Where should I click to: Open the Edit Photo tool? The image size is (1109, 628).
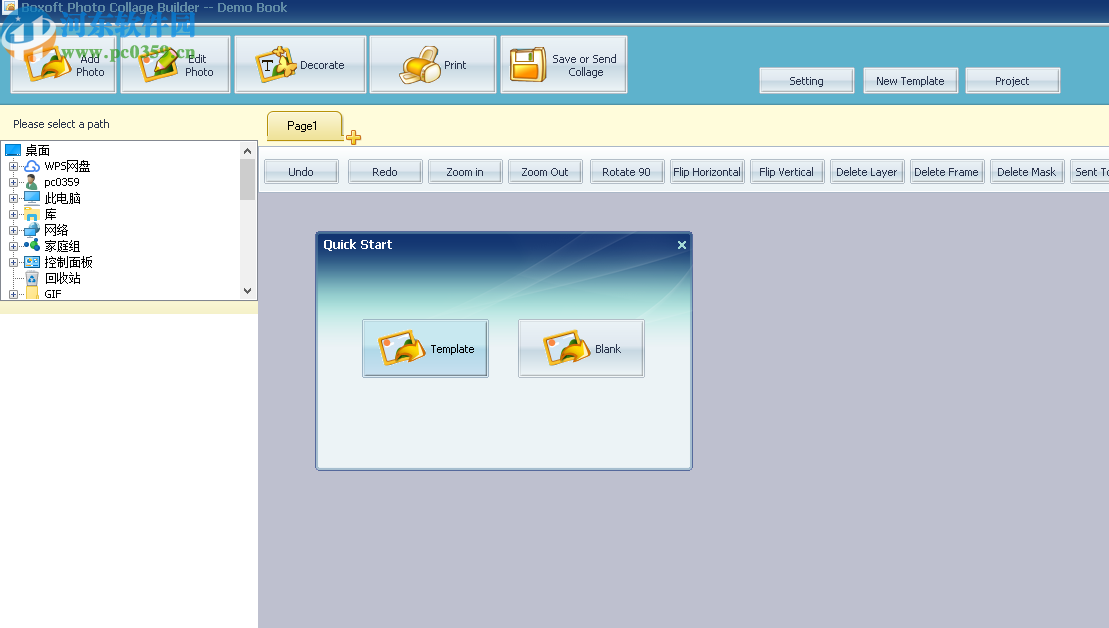point(175,65)
